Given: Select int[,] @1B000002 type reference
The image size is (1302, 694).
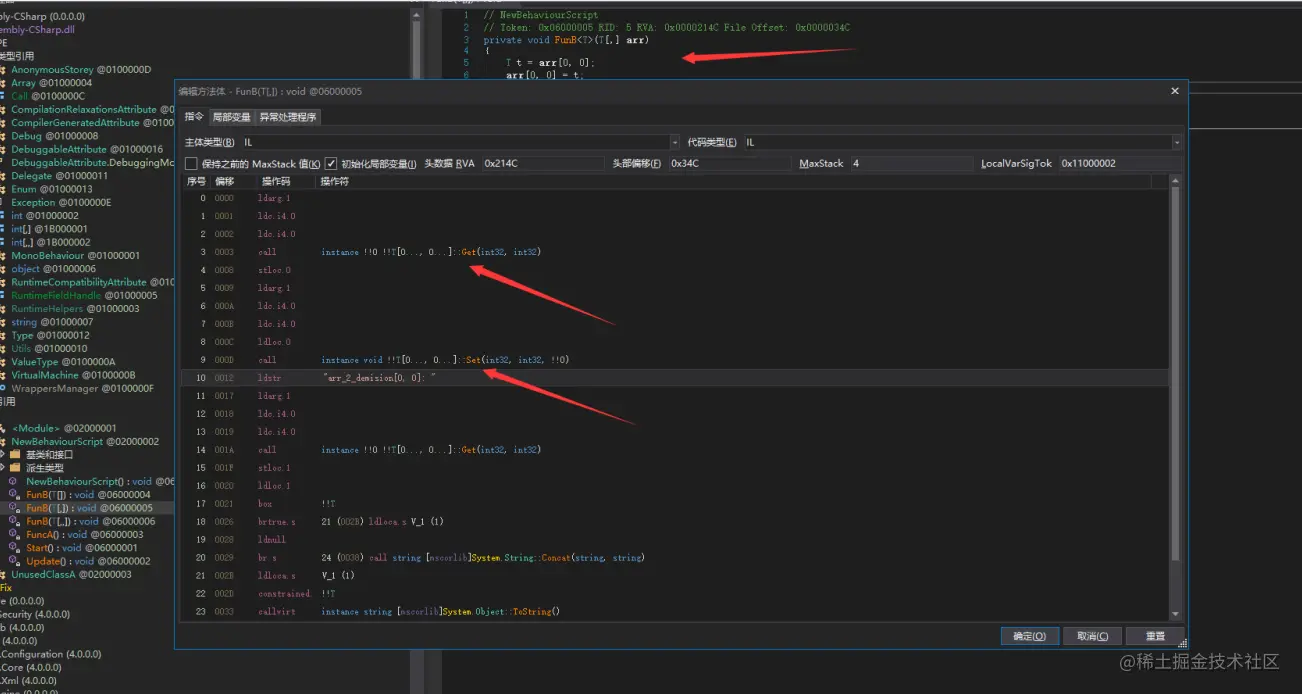Looking at the screenshot, I should [51, 243].
